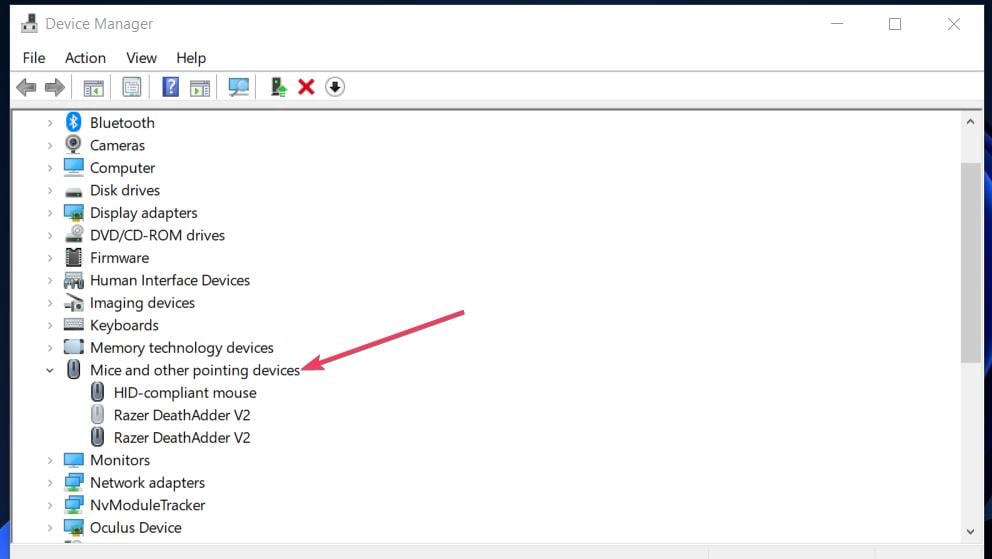
Task: Click the Monitors category icon
Action: (x=73, y=460)
